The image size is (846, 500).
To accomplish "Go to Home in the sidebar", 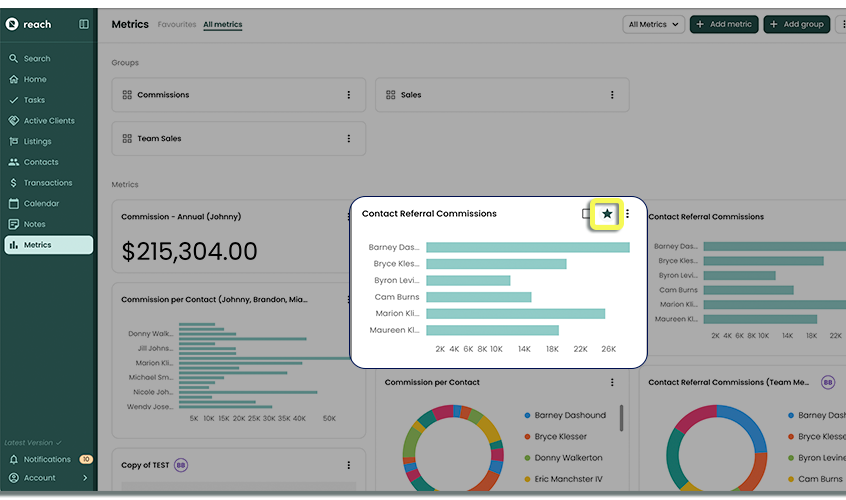I will [x=35, y=79].
